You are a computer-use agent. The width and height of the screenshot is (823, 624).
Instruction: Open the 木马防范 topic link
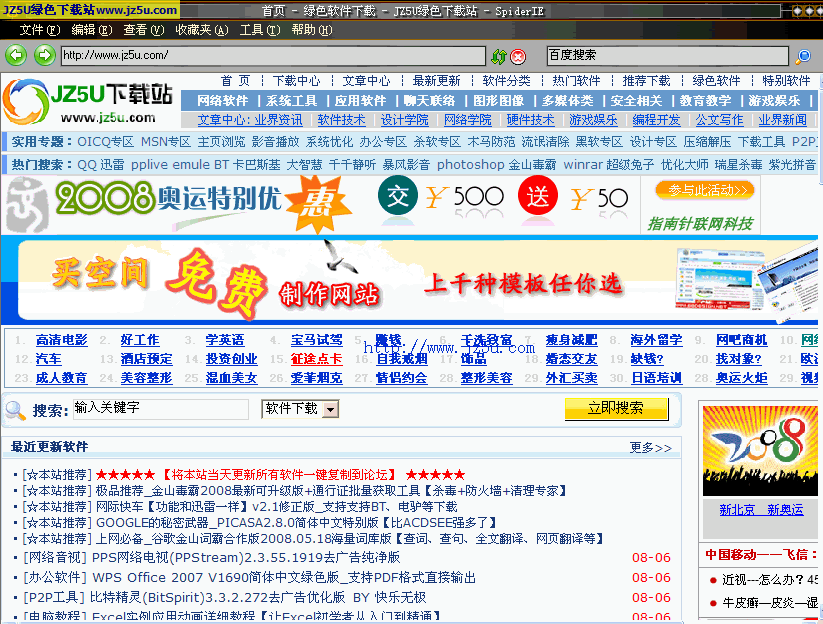(491, 142)
